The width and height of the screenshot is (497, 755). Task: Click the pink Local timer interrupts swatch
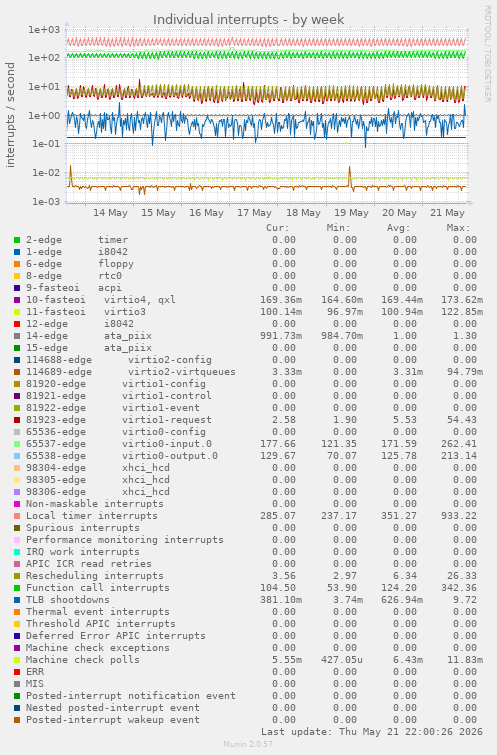17,516
